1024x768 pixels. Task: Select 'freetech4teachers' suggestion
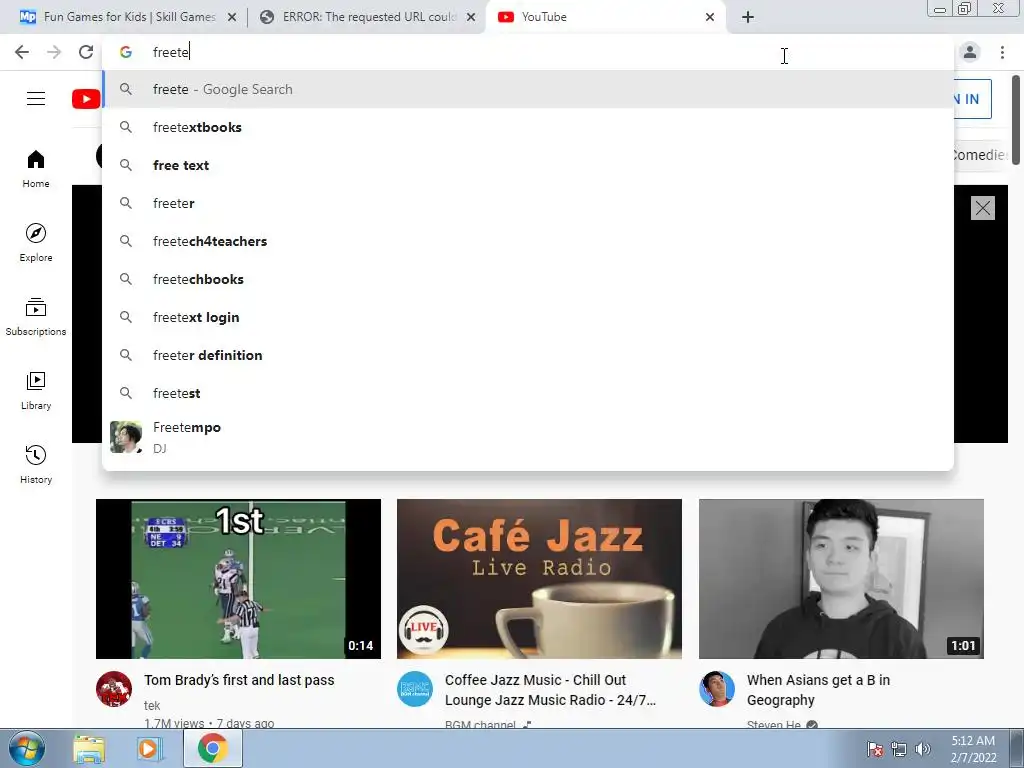coord(528,241)
